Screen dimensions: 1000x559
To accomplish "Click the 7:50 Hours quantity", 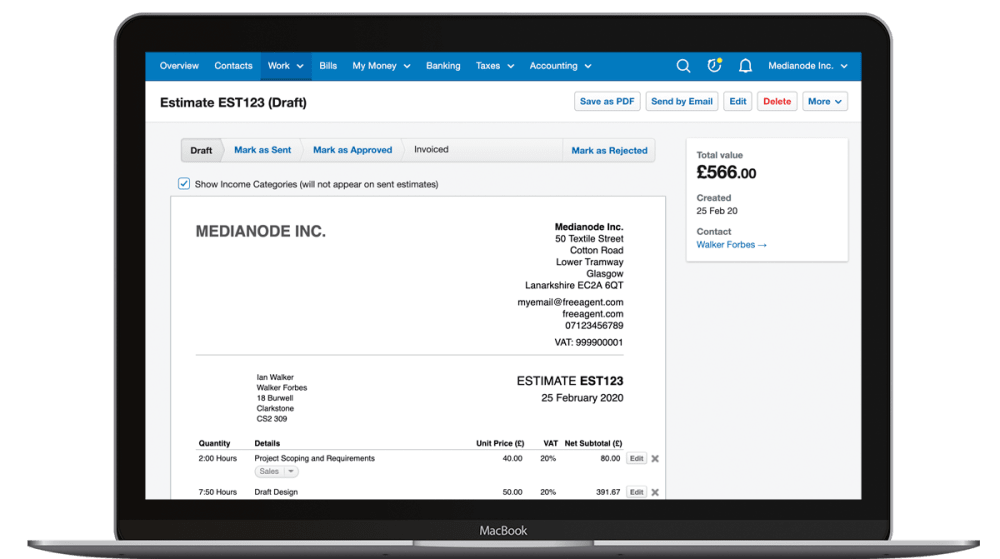I will click(217, 492).
